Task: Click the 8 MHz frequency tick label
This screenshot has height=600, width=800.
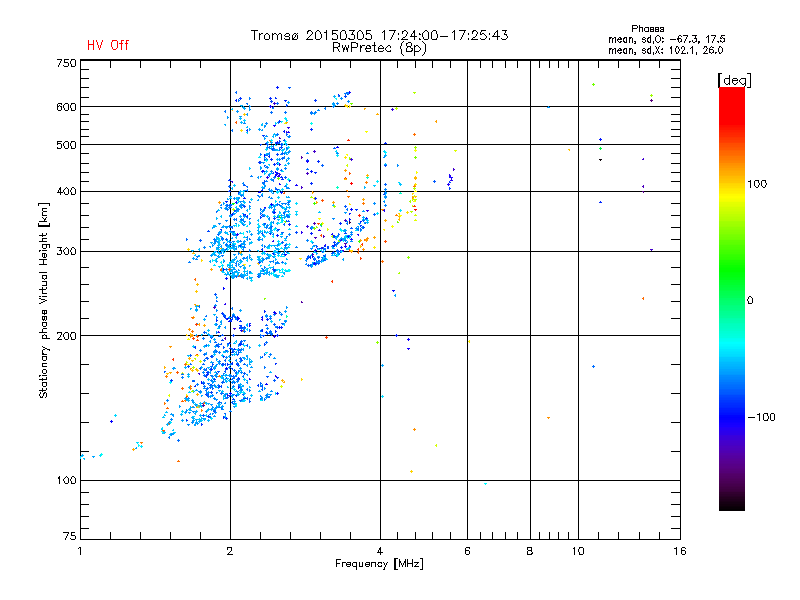Action: (530, 551)
